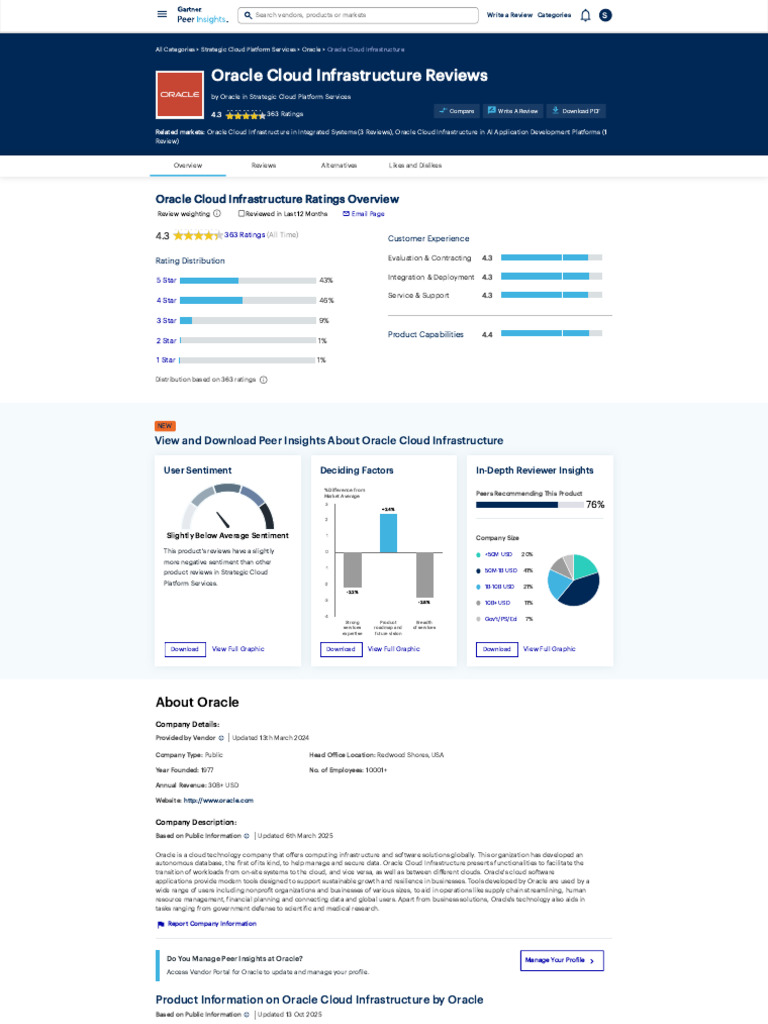Viewport: 768px width, 1024px height.
Task: Click the Company Size pie chart
Action: click(573, 580)
